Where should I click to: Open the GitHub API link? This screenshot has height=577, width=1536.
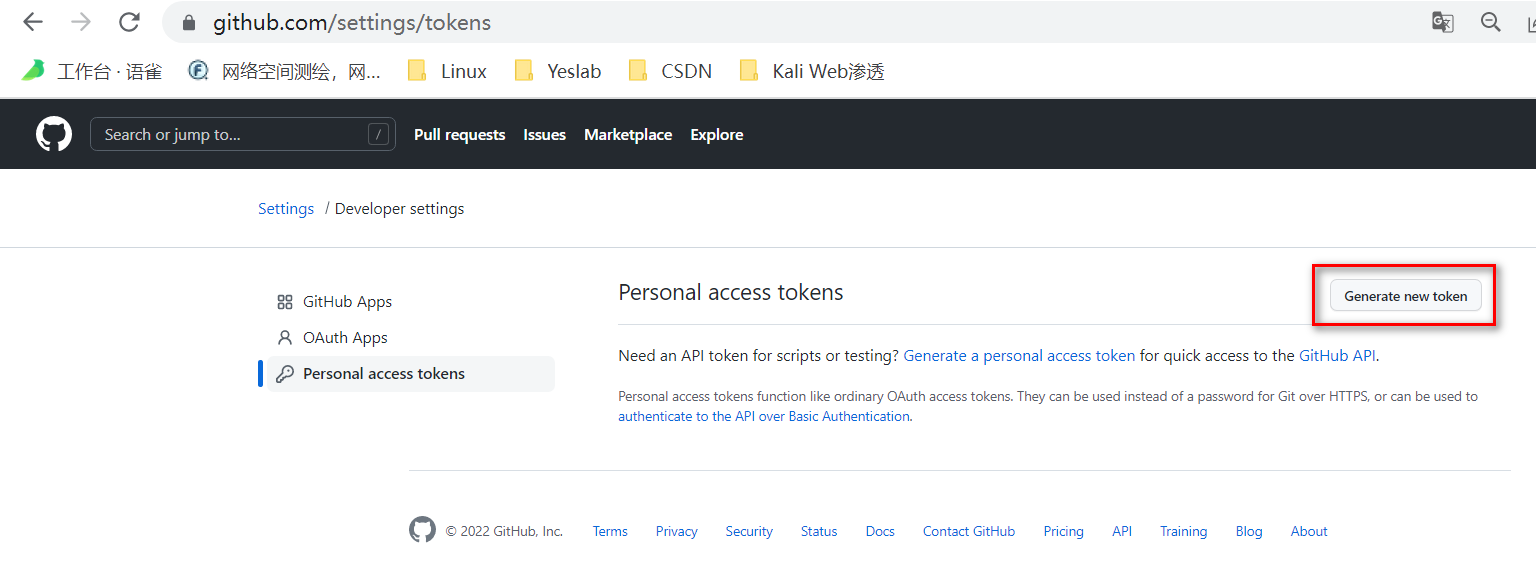coord(1337,356)
